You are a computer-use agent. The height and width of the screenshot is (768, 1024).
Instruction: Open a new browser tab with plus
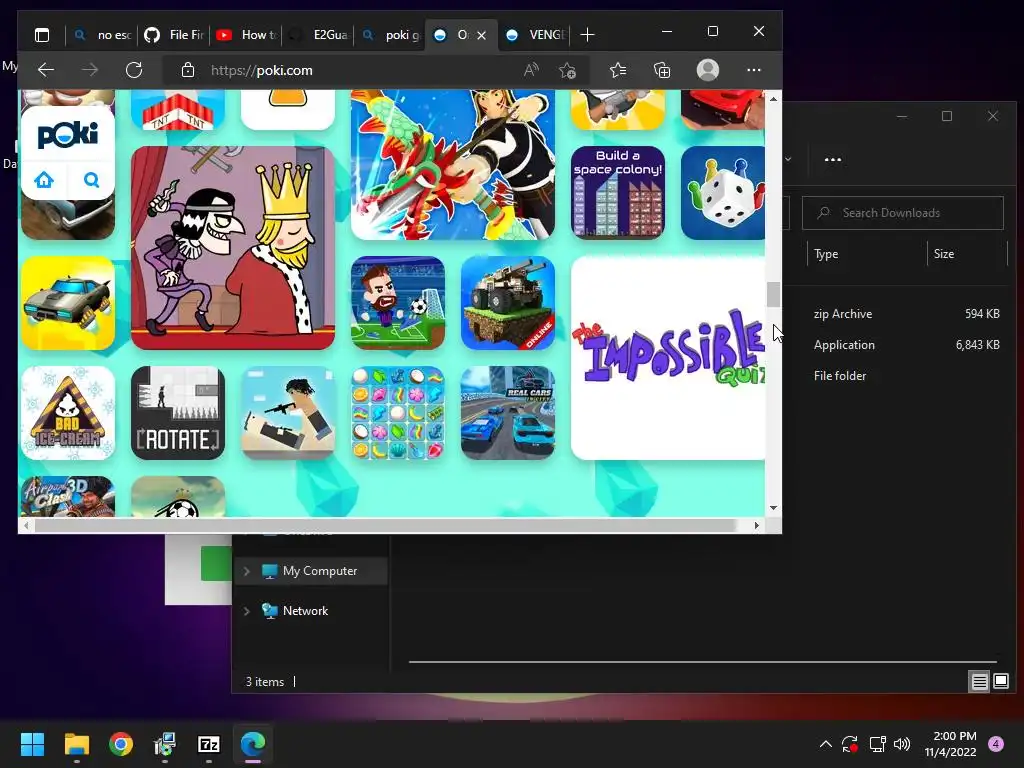587,35
